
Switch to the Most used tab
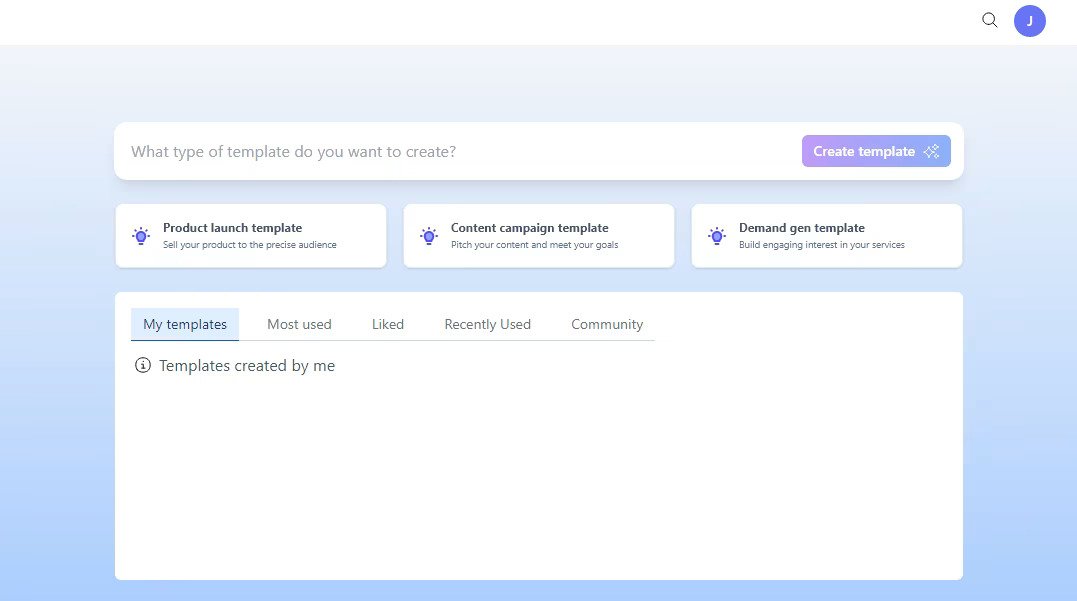[299, 324]
